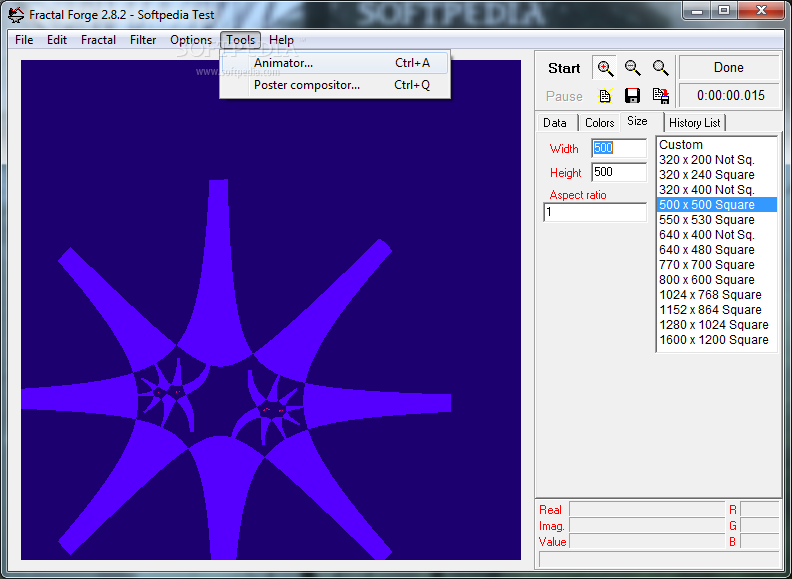Maximize the Fractal Forge window

click(x=724, y=10)
